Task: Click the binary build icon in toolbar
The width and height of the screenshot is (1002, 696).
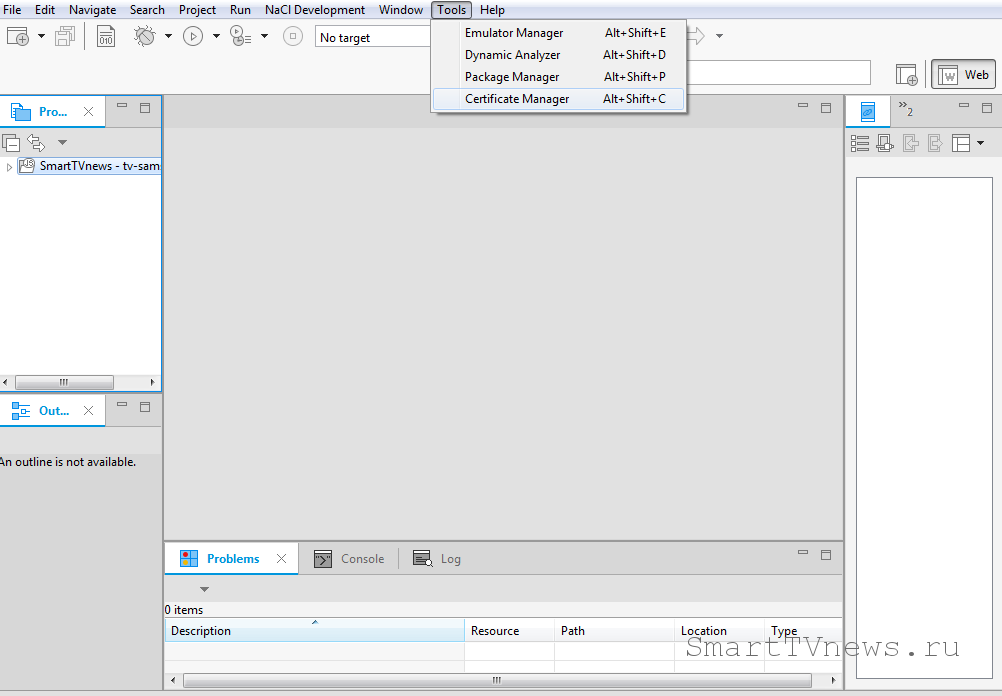Action: tap(106, 36)
